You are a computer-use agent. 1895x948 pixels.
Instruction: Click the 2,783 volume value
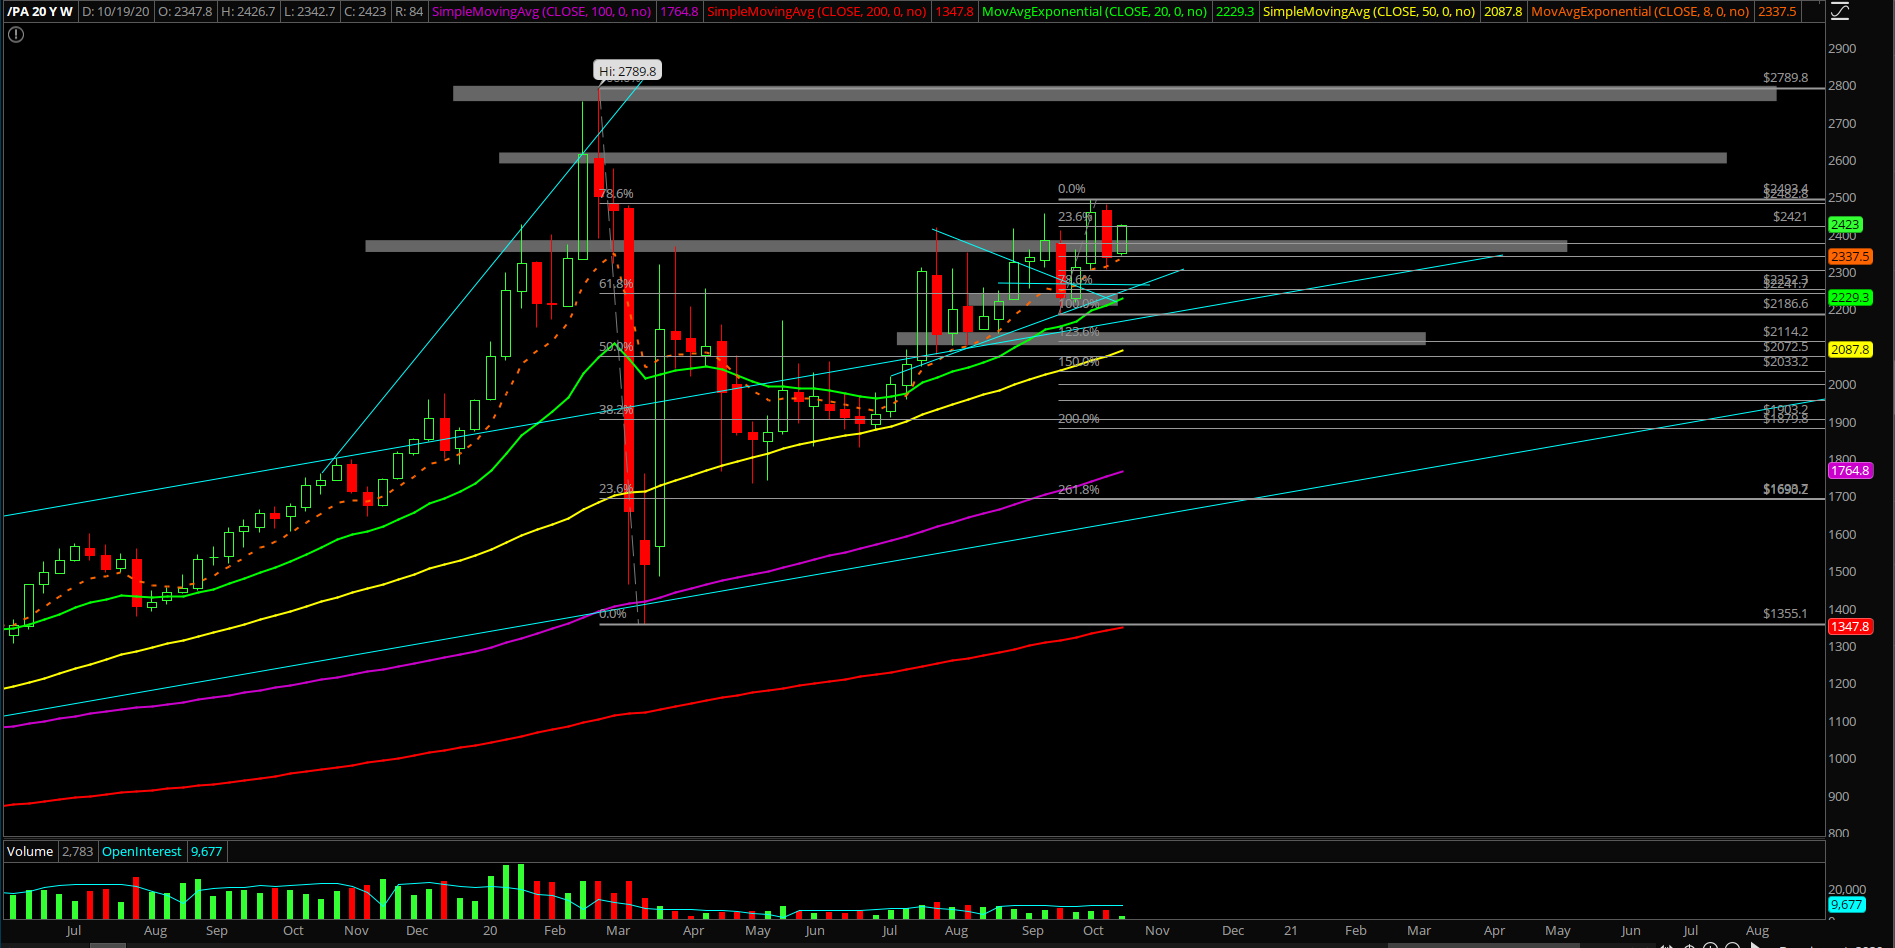(x=77, y=852)
